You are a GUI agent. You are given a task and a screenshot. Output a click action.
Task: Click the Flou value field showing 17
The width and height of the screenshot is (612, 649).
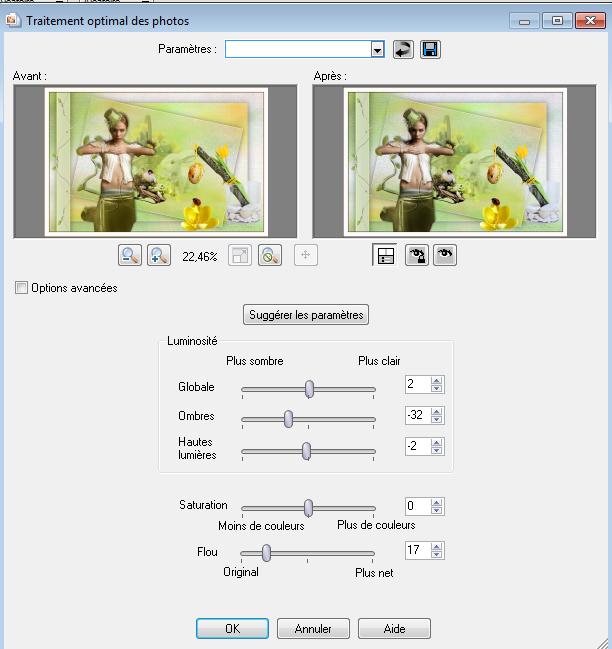click(418, 550)
